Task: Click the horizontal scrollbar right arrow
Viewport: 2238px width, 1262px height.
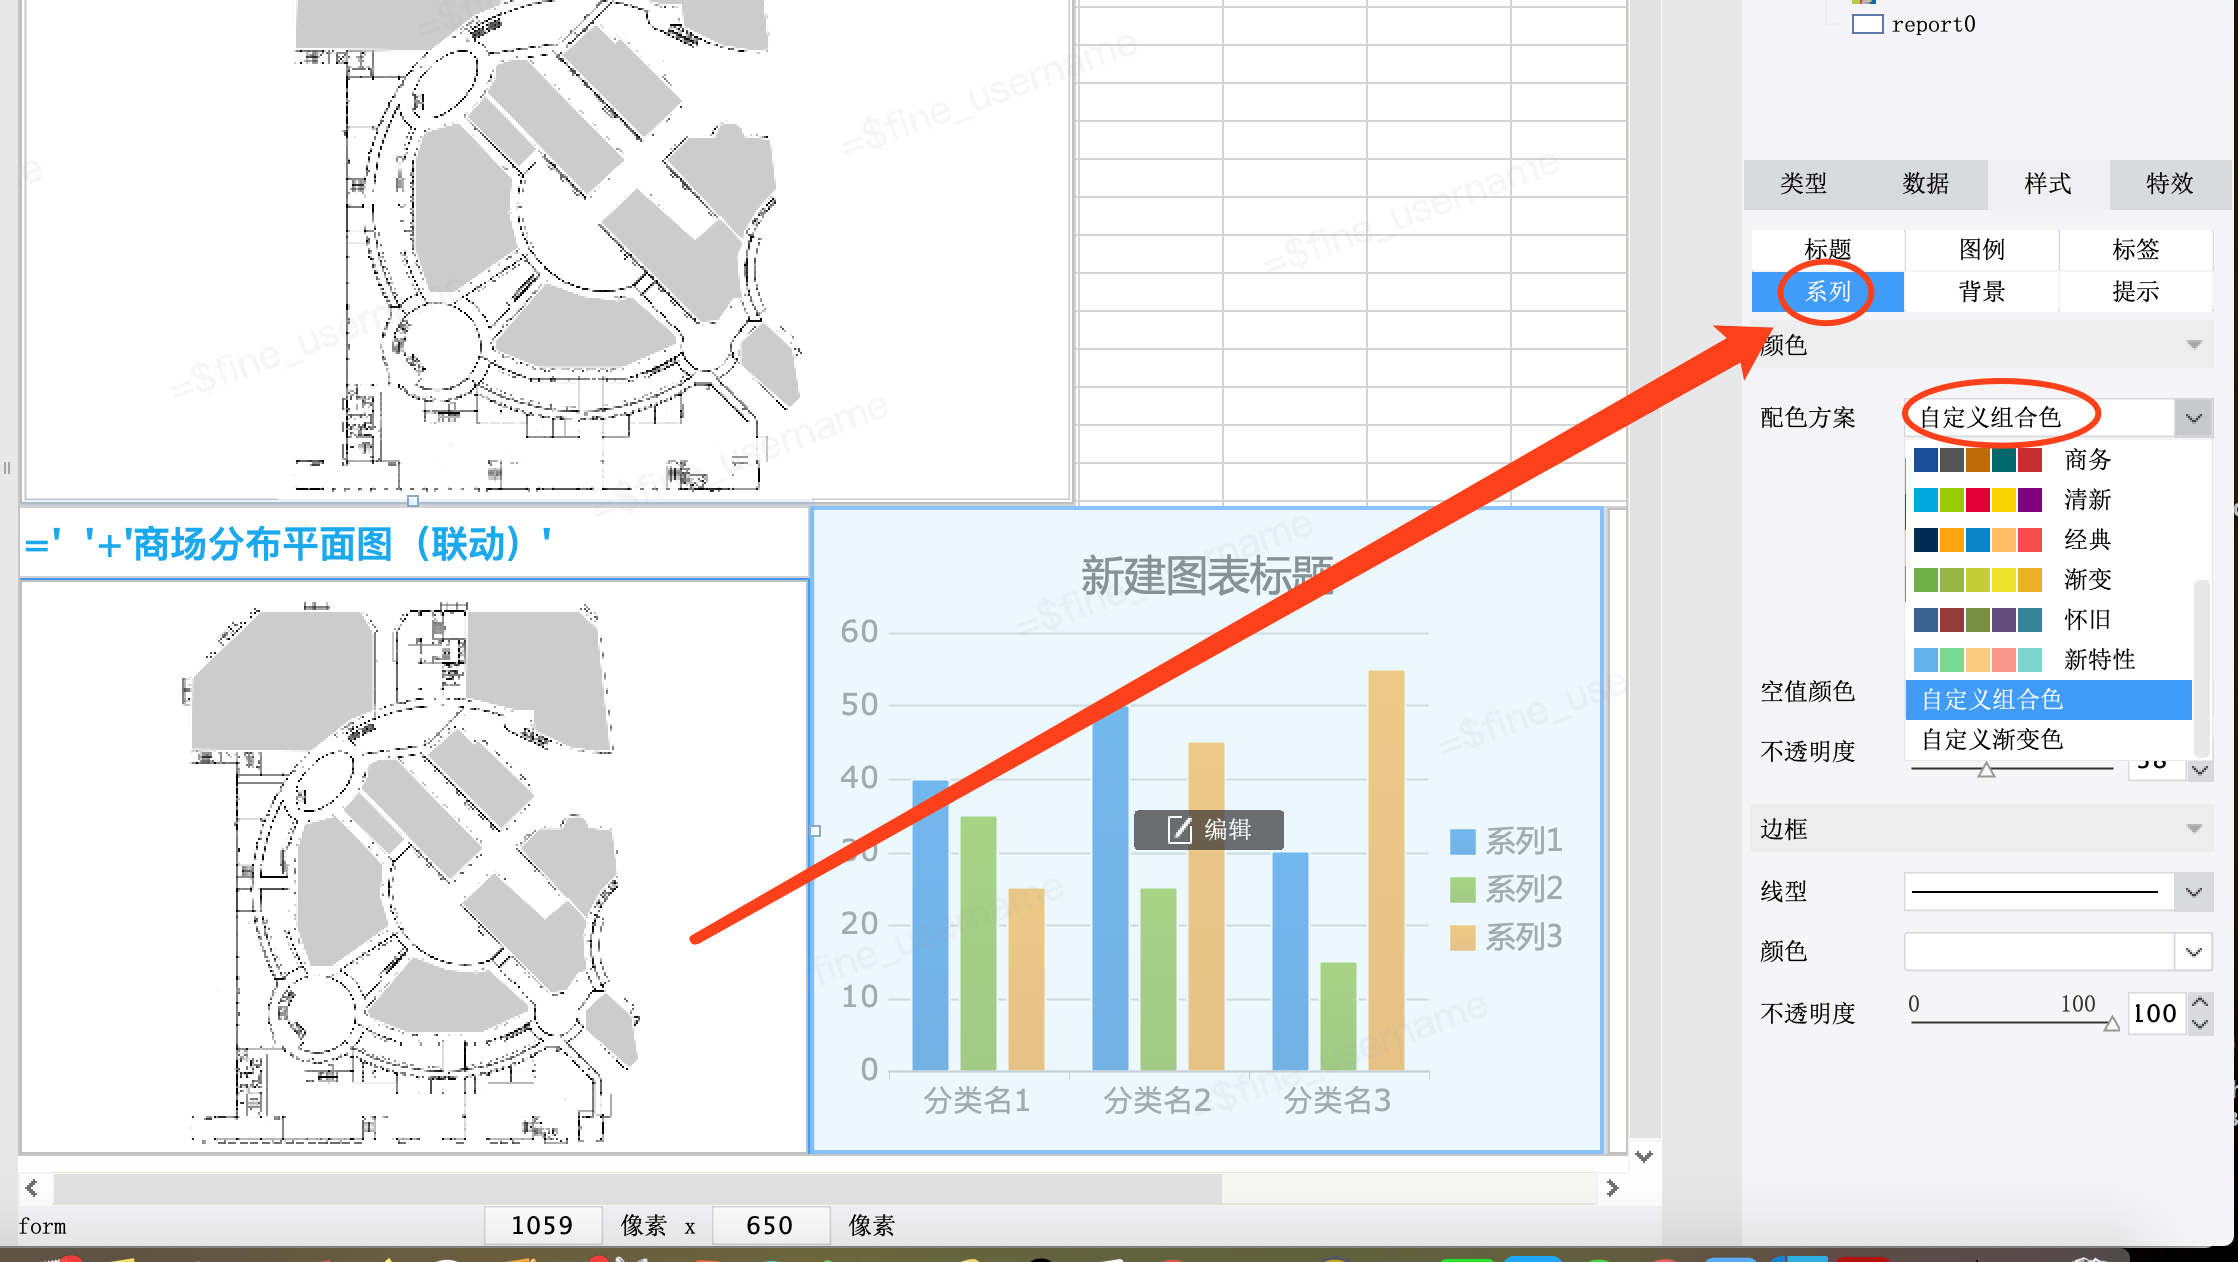Action: 1611,1188
